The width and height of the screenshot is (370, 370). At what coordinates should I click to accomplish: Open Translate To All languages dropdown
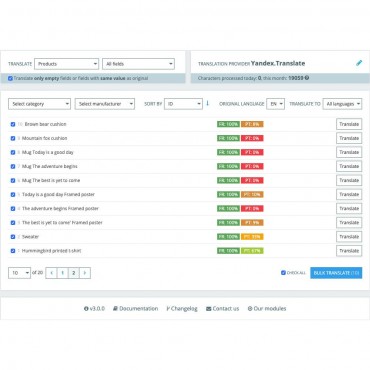point(342,104)
